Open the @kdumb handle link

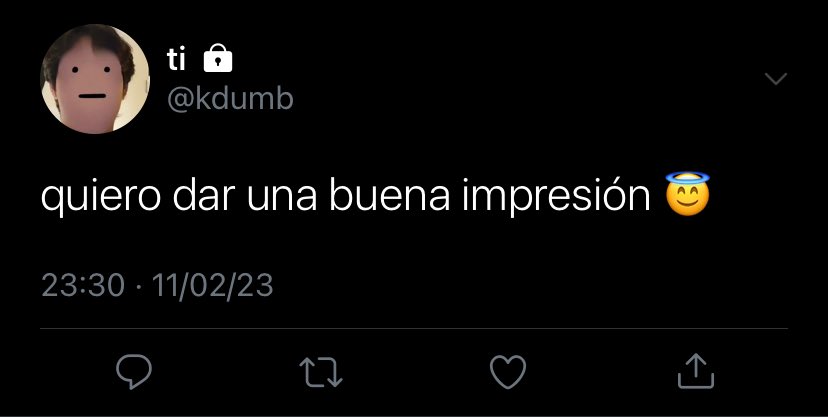tap(230, 99)
